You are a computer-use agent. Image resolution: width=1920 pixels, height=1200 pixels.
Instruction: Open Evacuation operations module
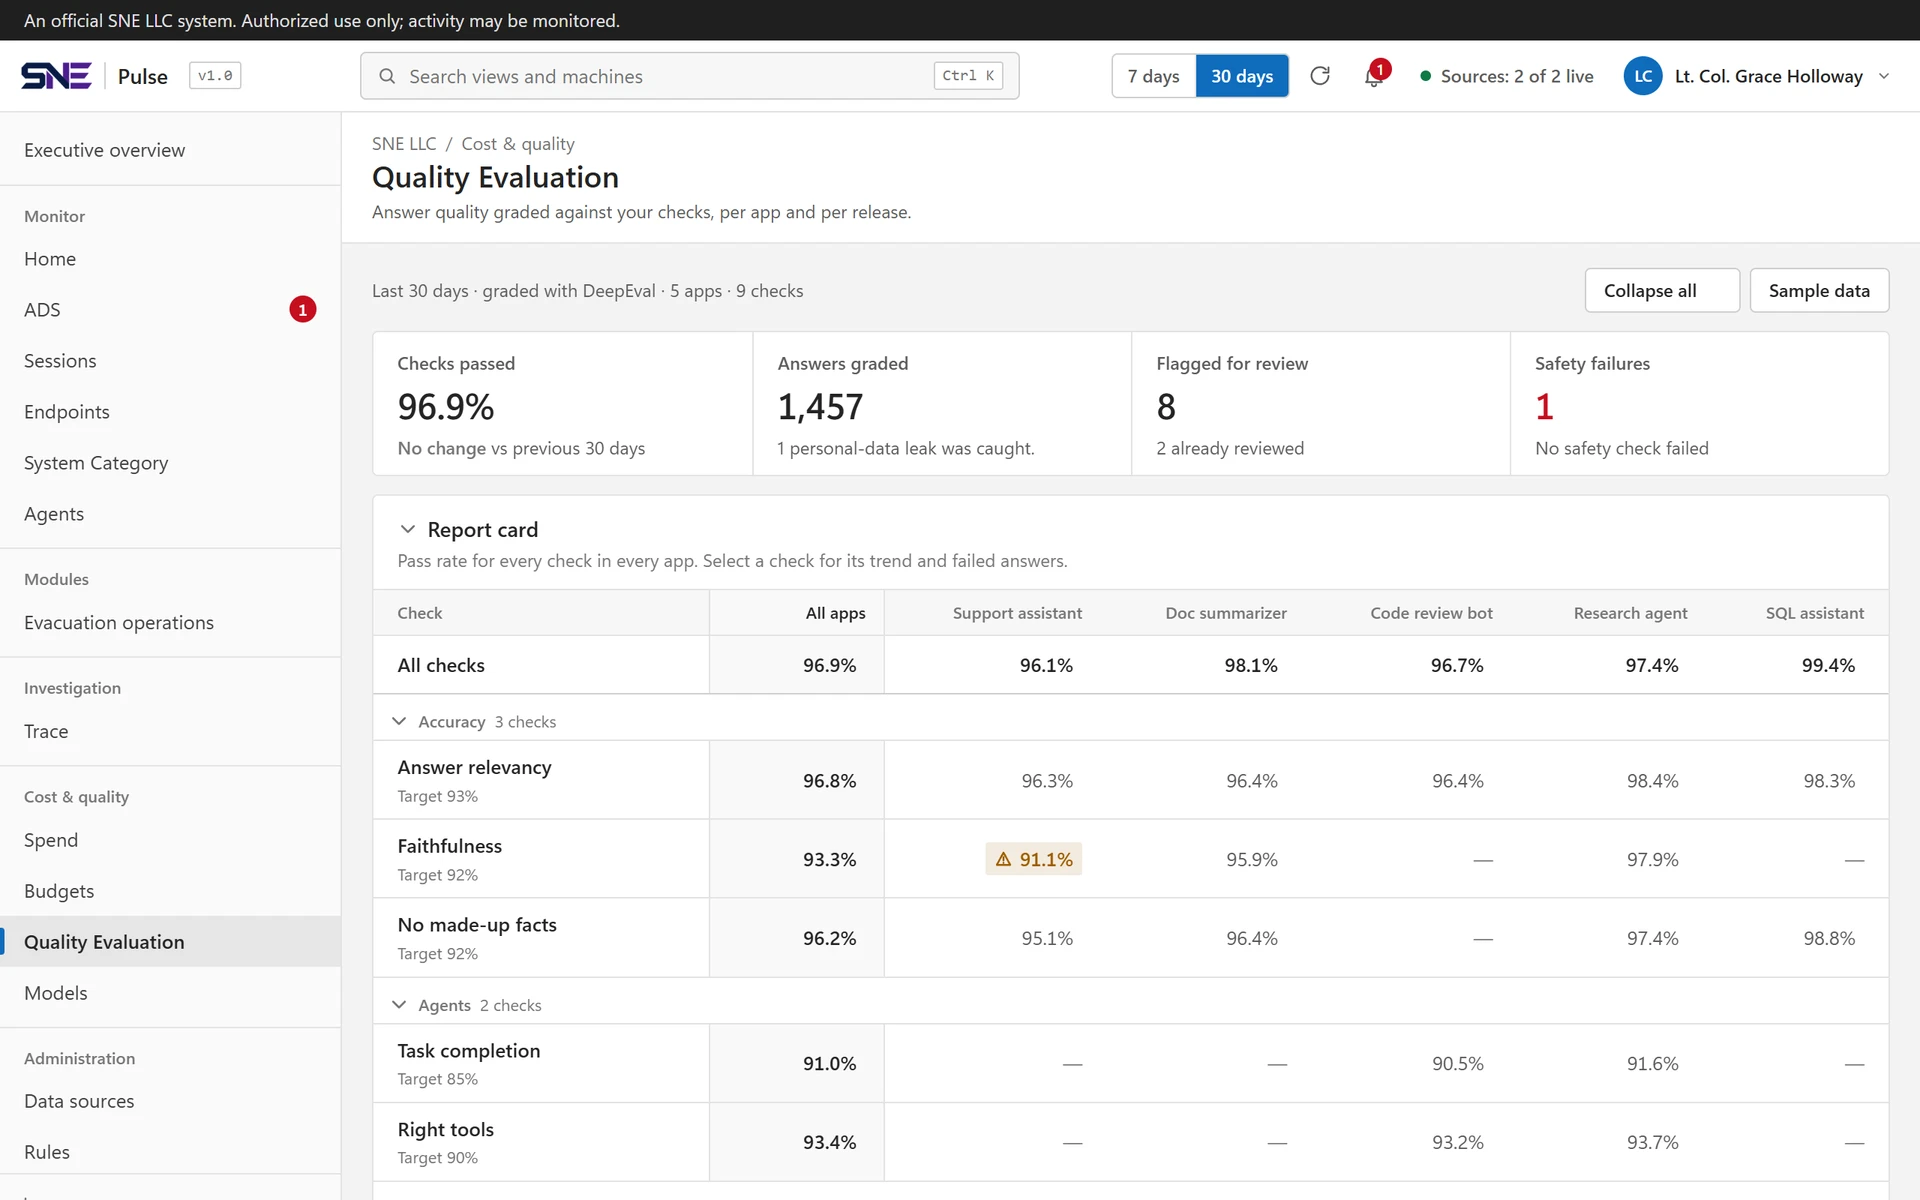(170, 623)
